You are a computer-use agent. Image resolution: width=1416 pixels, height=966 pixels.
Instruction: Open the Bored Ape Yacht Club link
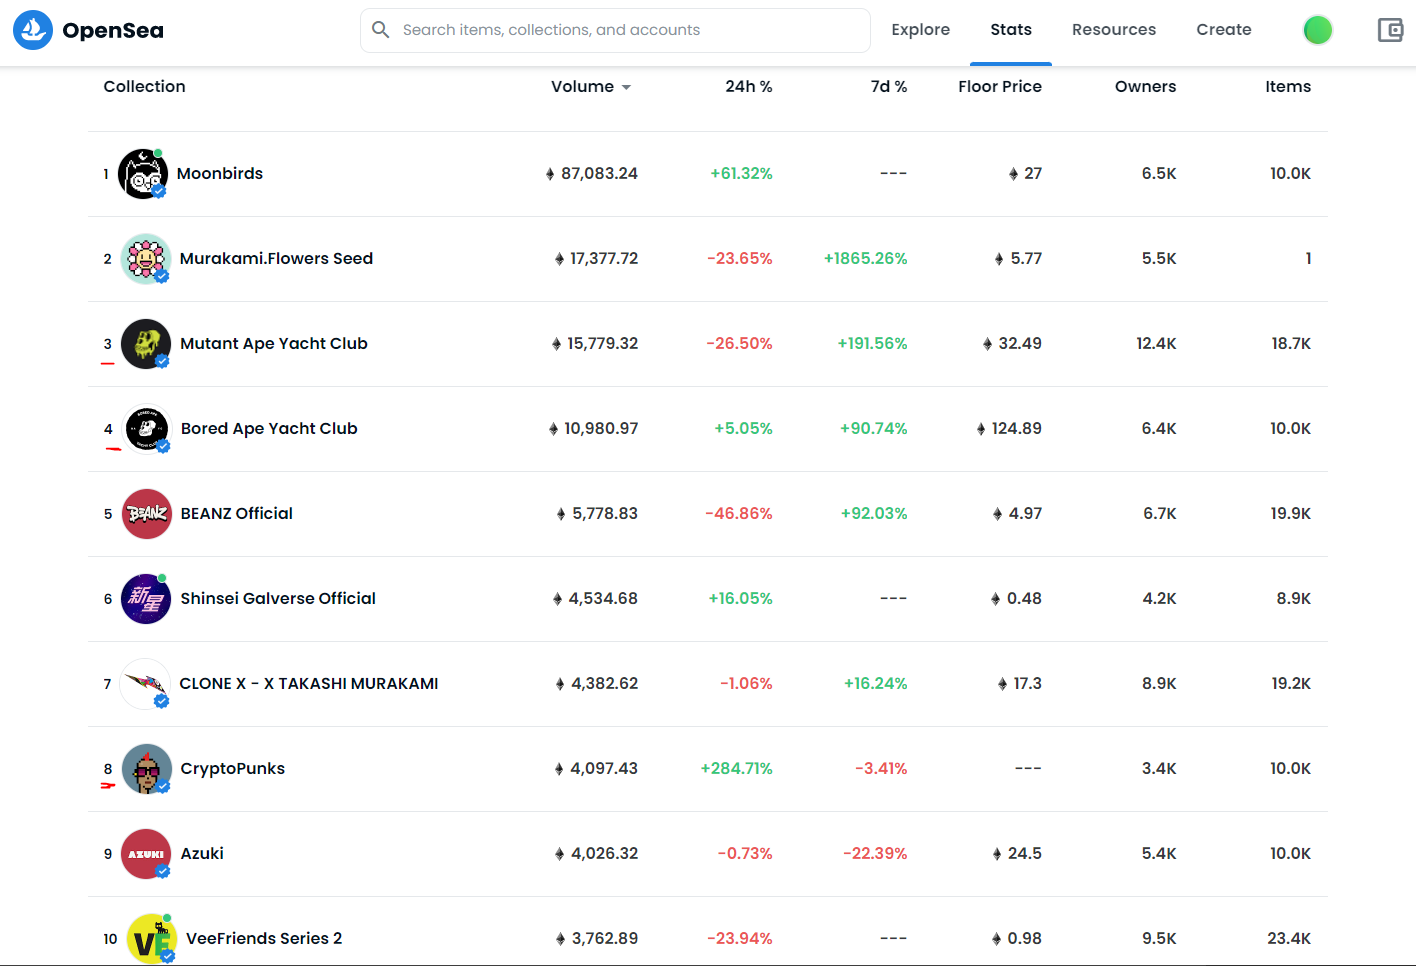(269, 429)
